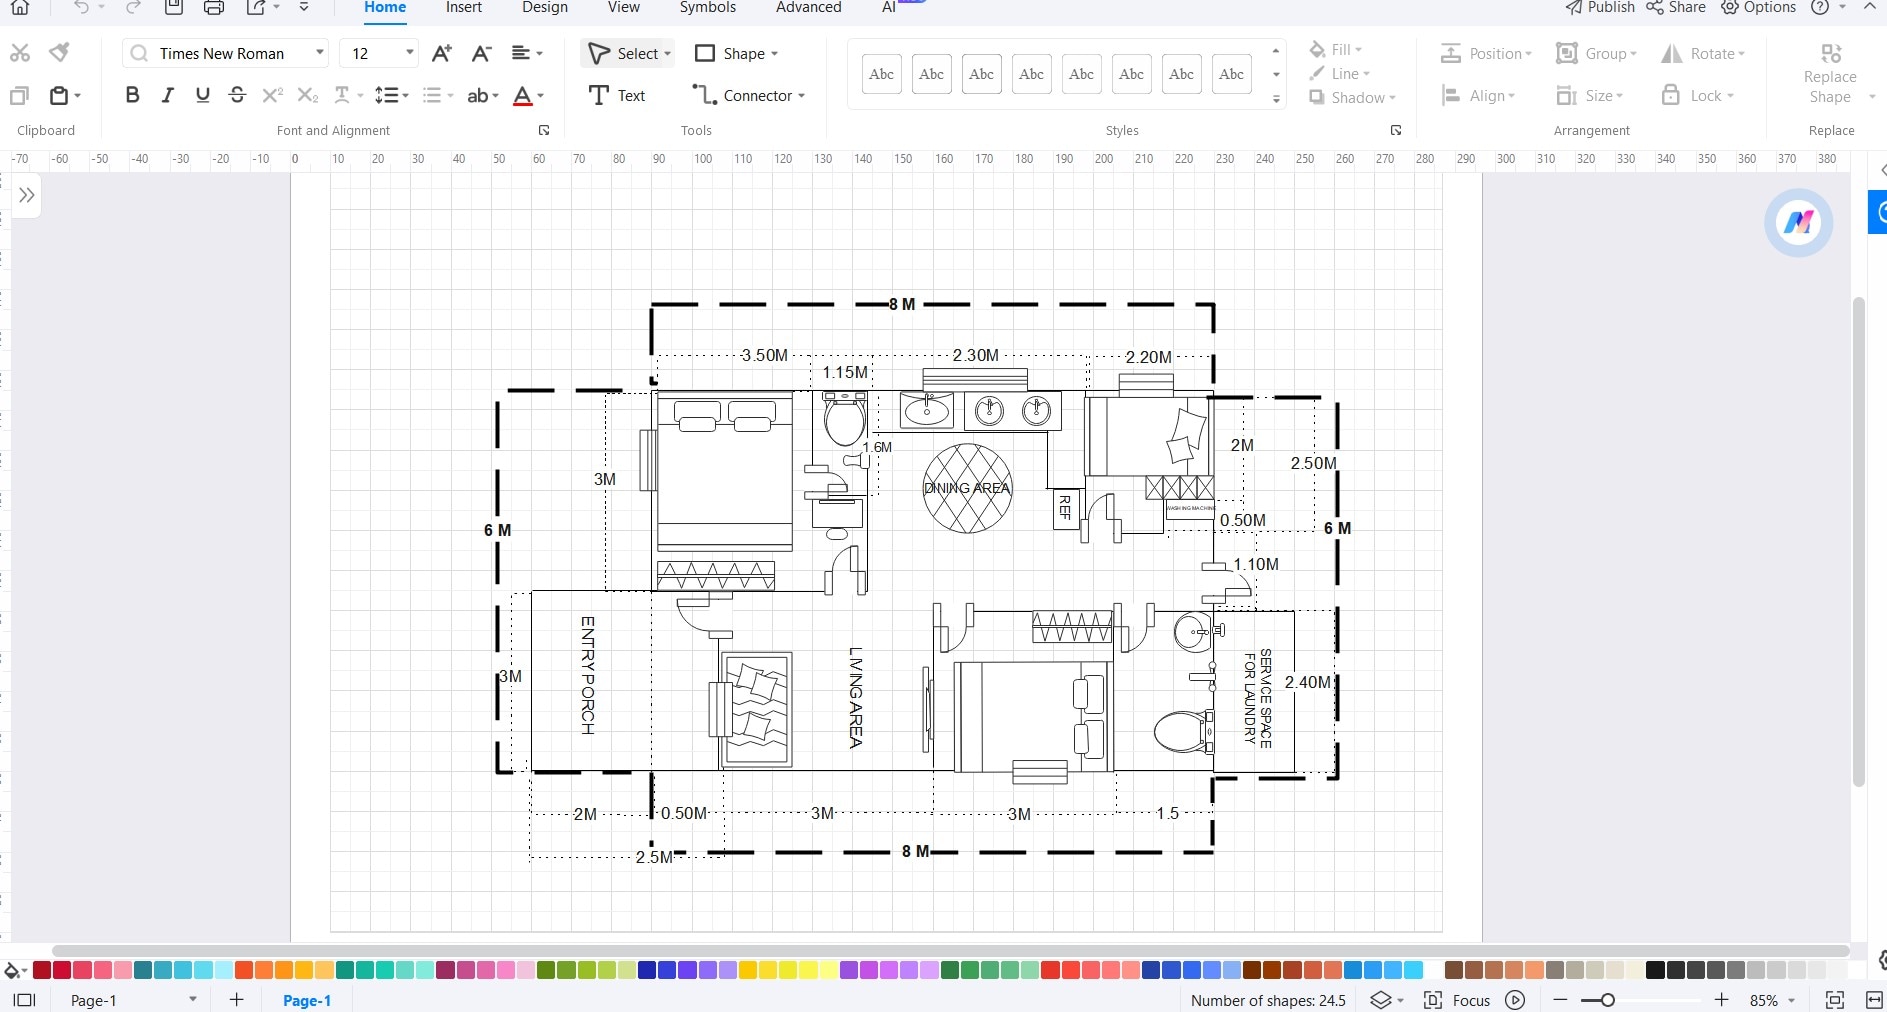
Task: Click the Page list icon at bottom left
Action: [x=25, y=1000]
